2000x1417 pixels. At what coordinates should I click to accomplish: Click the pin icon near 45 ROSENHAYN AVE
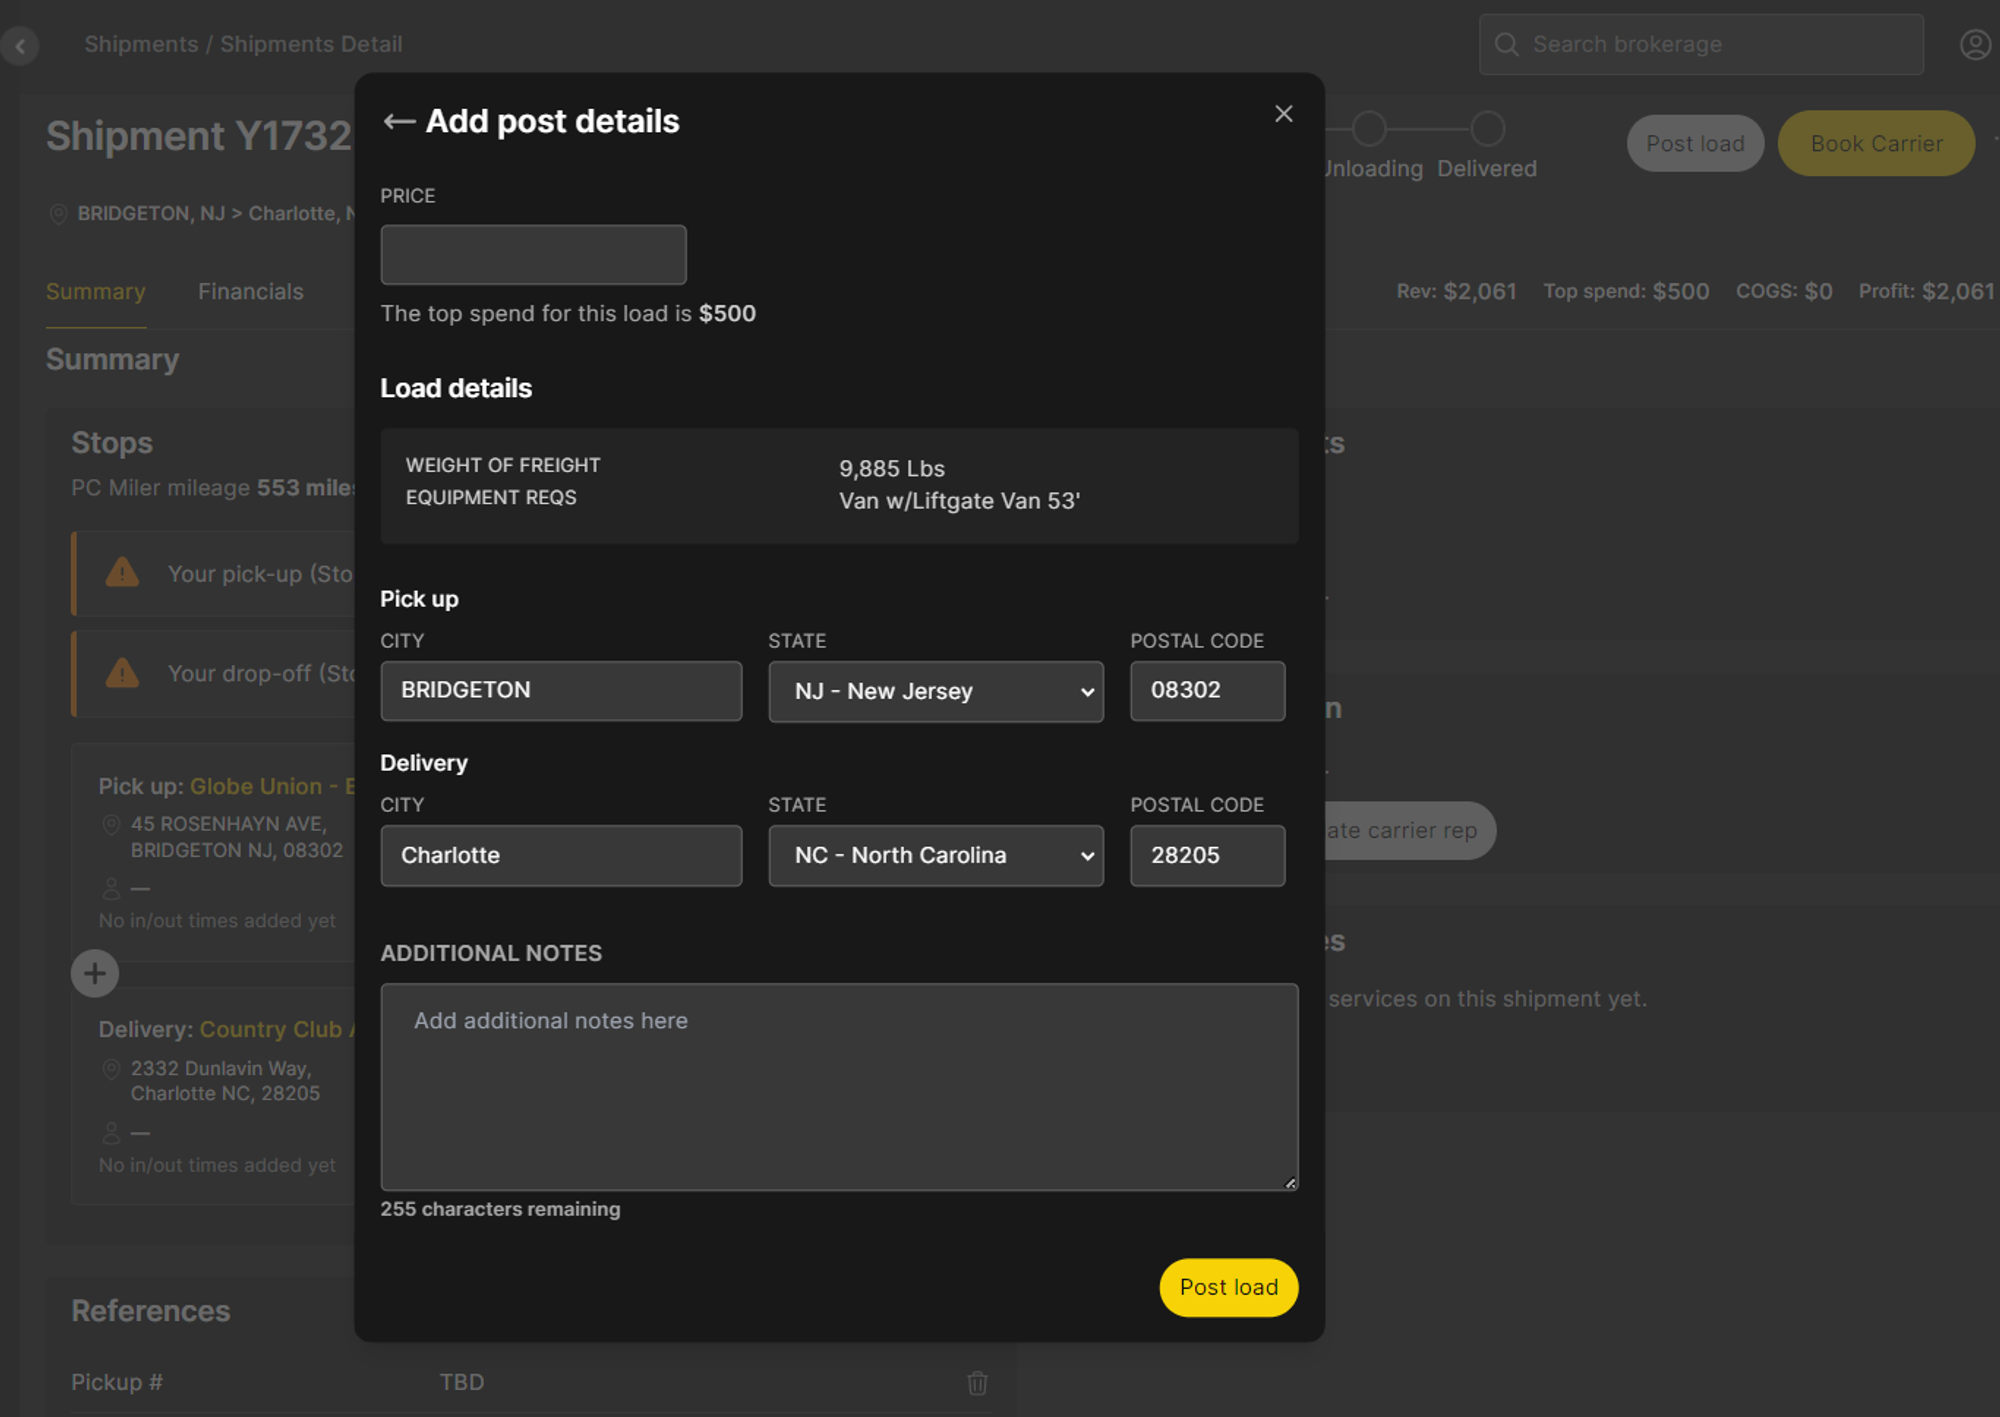pyautogui.click(x=111, y=825)
